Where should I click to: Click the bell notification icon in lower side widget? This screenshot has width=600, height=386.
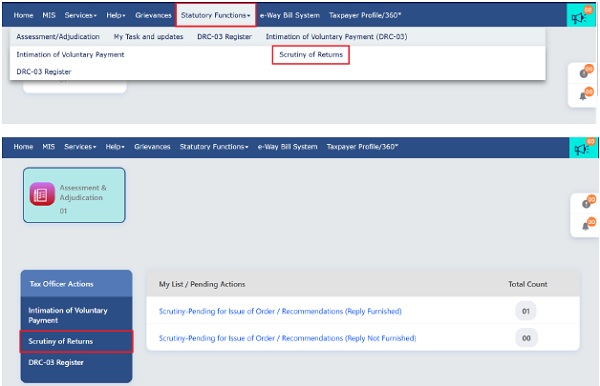(x=585, y=226)
